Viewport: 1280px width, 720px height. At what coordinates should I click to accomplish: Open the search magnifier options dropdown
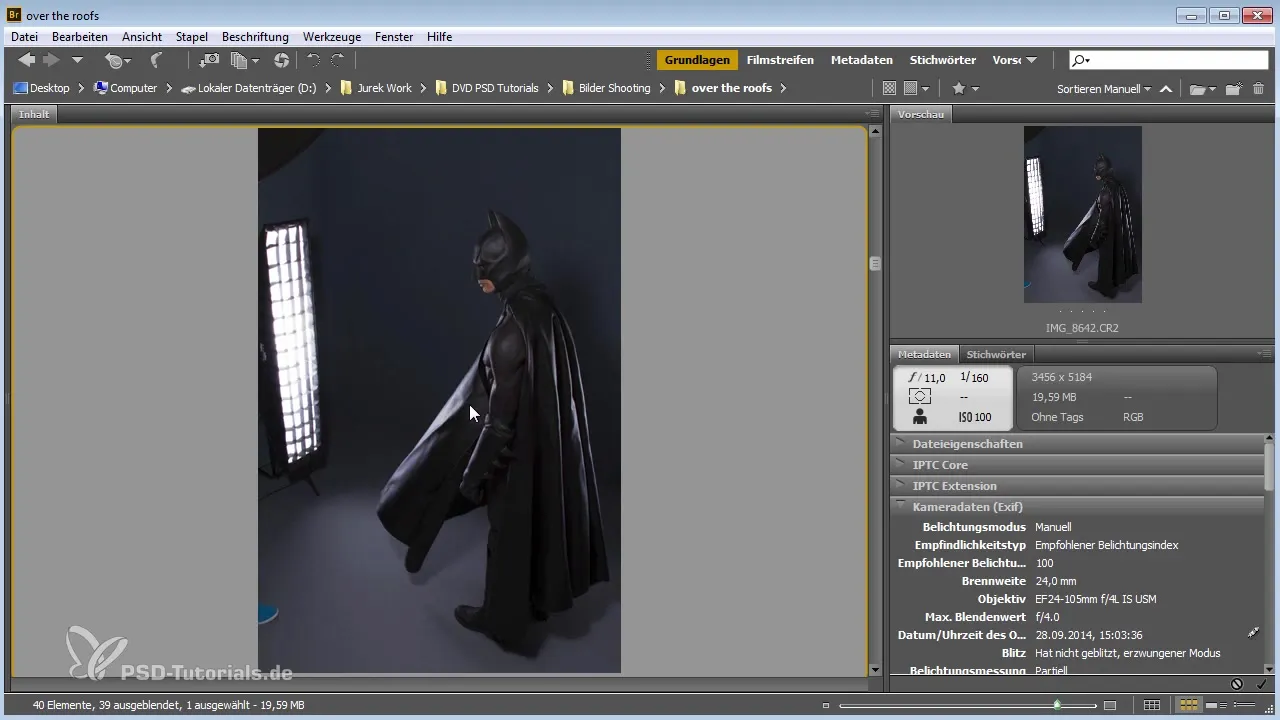coord(1080,61)
